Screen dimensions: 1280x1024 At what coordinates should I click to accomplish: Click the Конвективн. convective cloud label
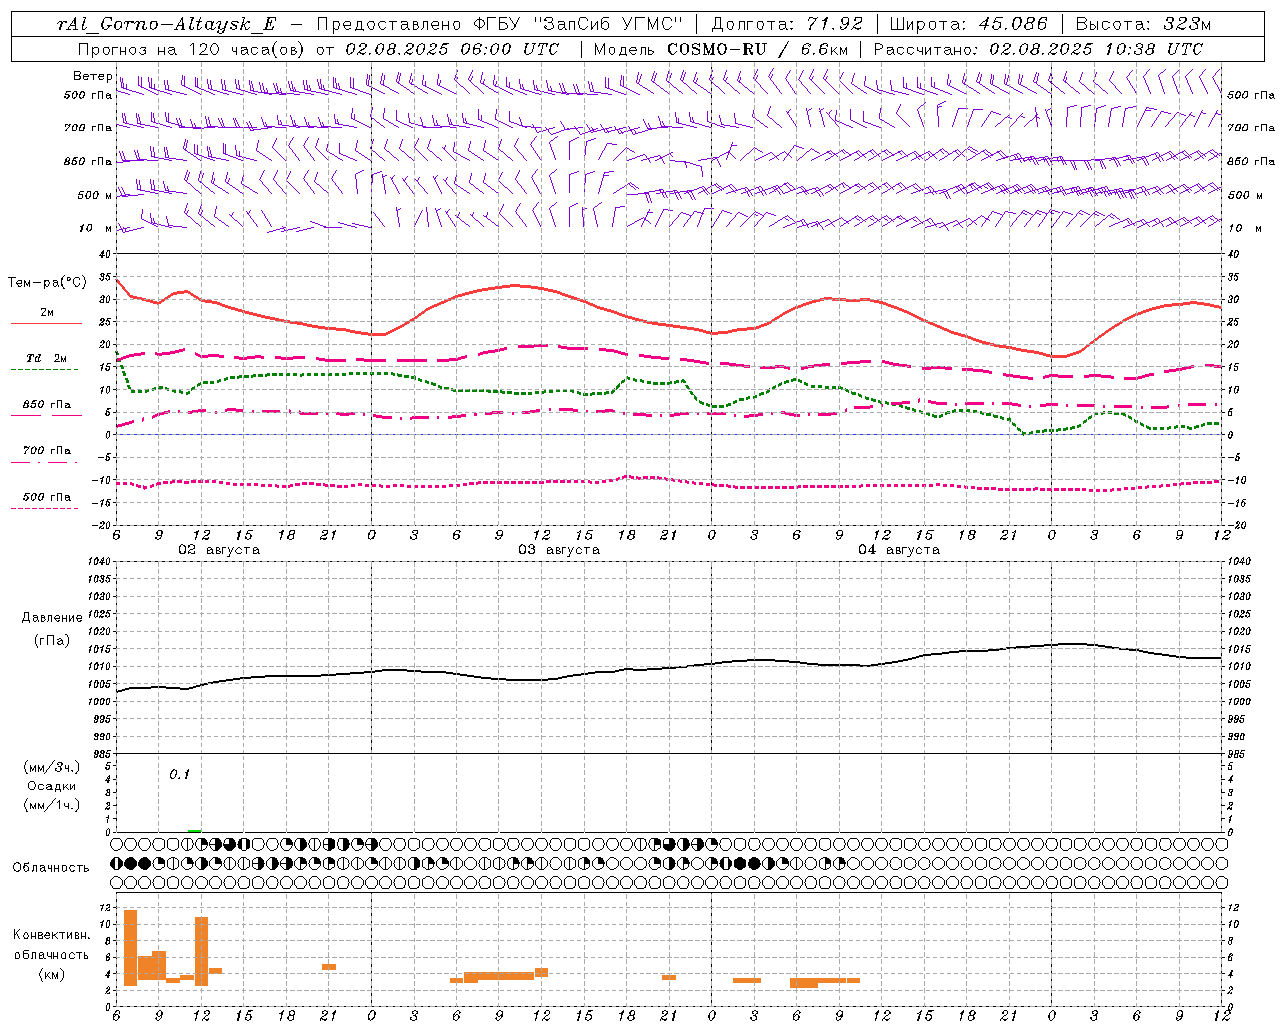tap(52, 935)
